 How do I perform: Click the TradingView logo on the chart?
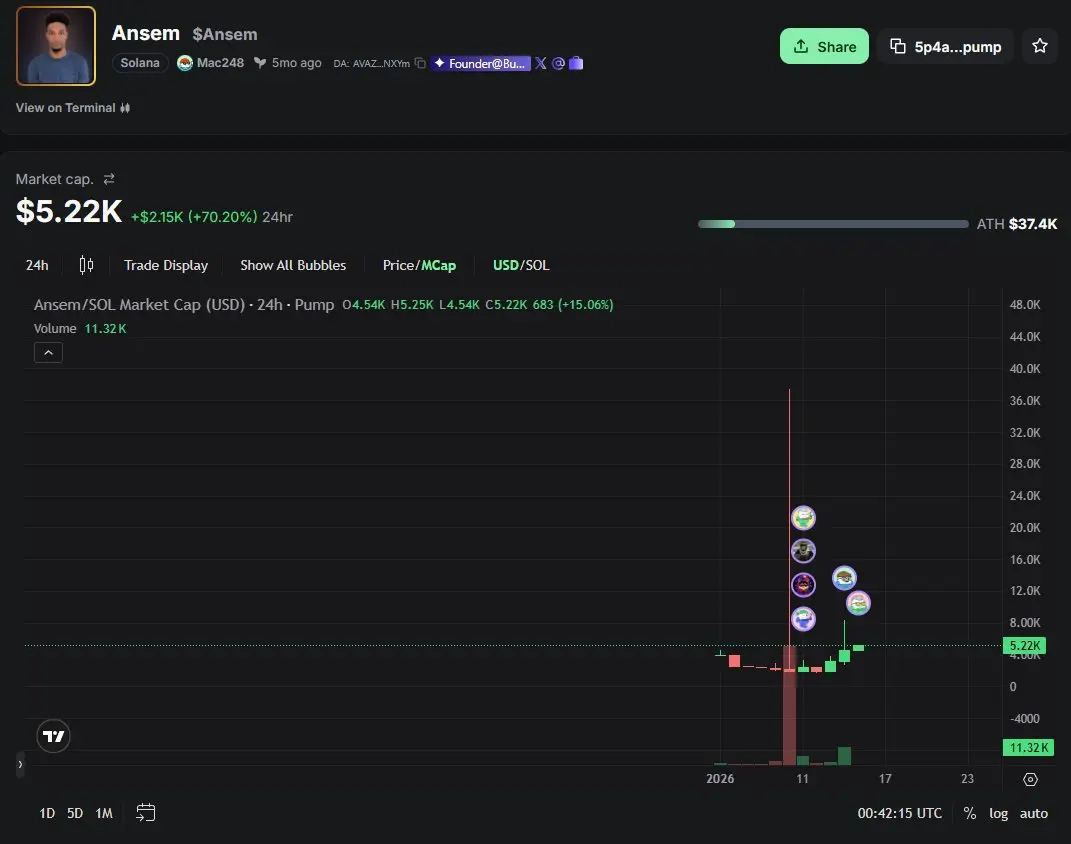click(53, 736)
